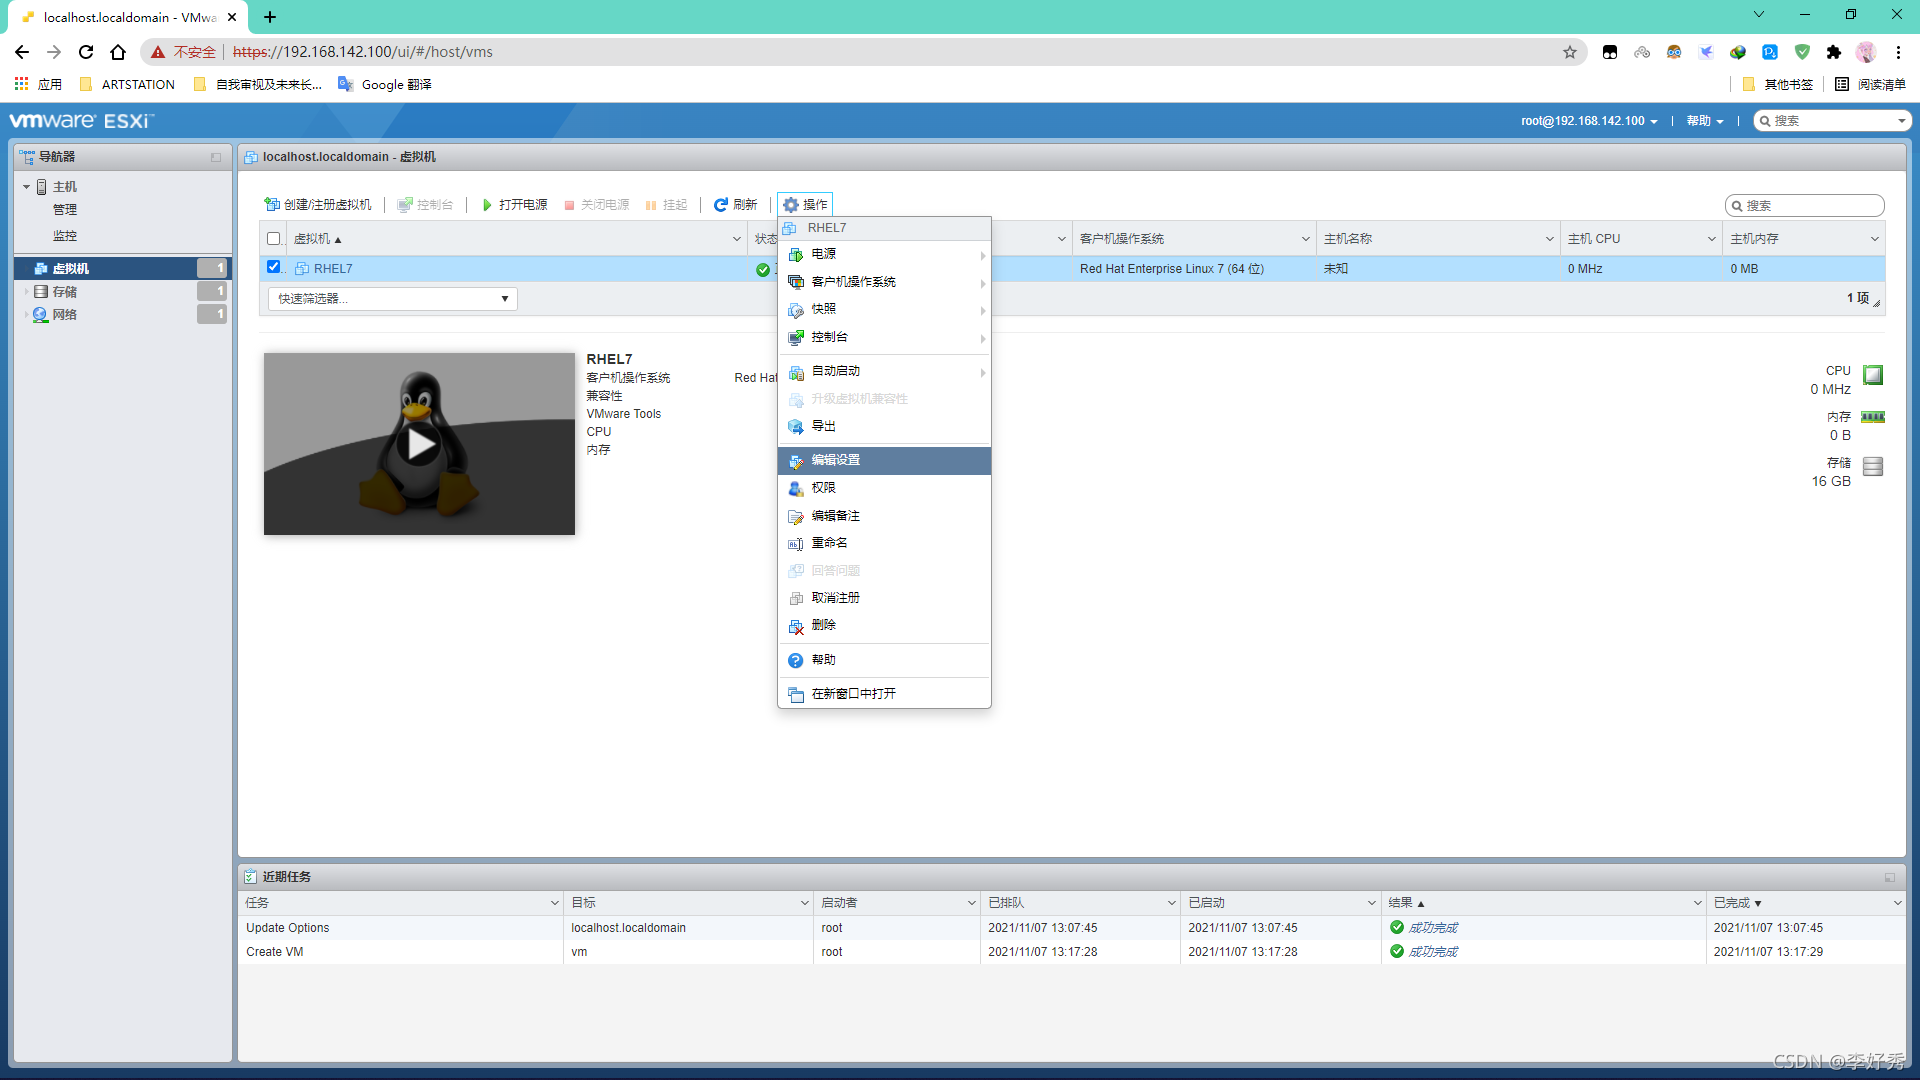This screenshot has width=1920, height=1080.
Task: Click the Power on toolbar button
Action: [x=514, y=205]
